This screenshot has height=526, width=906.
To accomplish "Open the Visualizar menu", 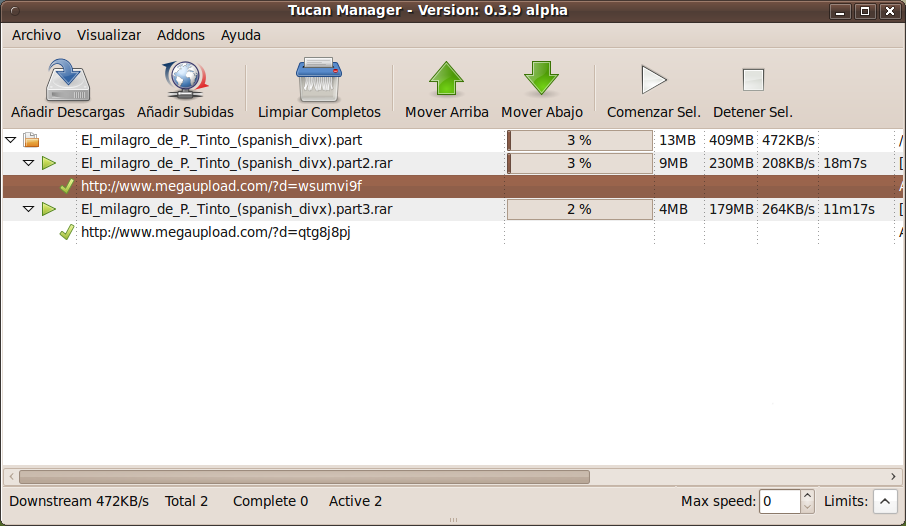I will pos(109,35).
